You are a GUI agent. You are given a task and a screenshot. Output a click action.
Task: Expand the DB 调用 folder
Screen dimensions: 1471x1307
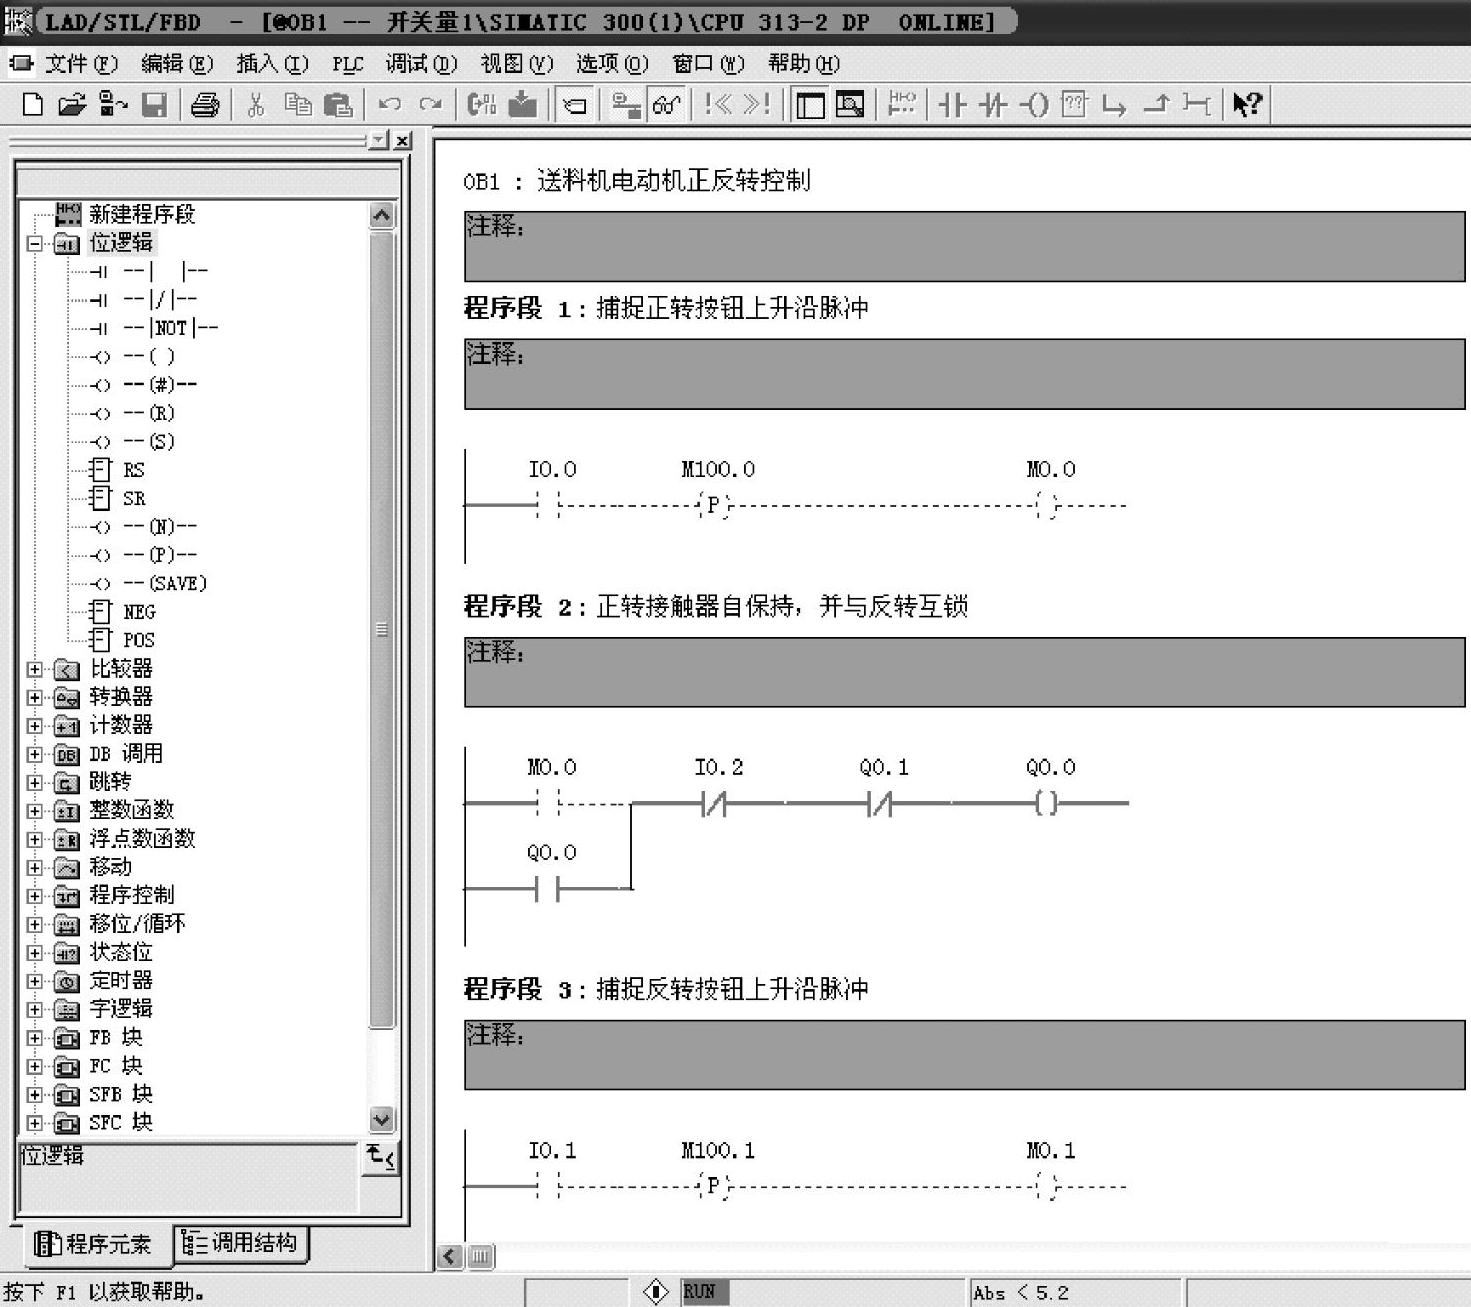35,754
